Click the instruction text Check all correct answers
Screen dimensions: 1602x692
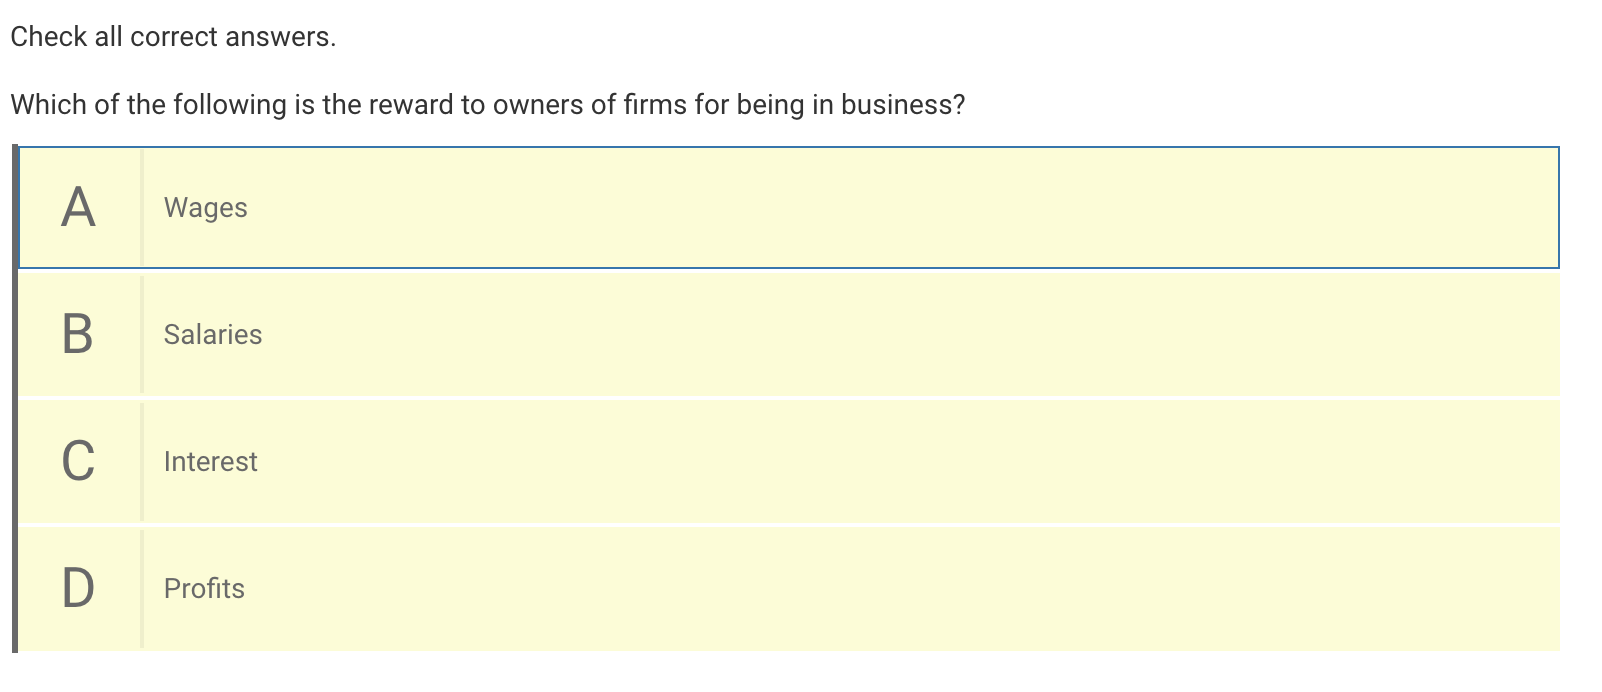(173, 38)
